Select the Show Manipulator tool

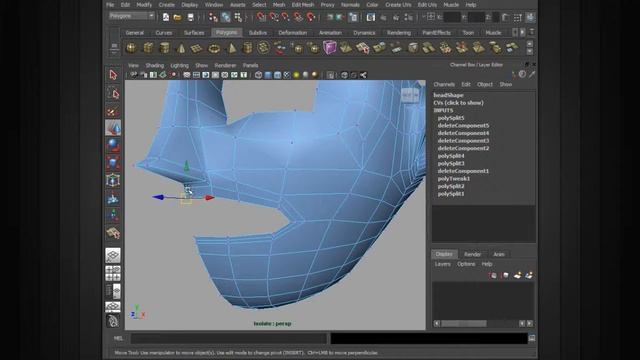pos(113,216)
